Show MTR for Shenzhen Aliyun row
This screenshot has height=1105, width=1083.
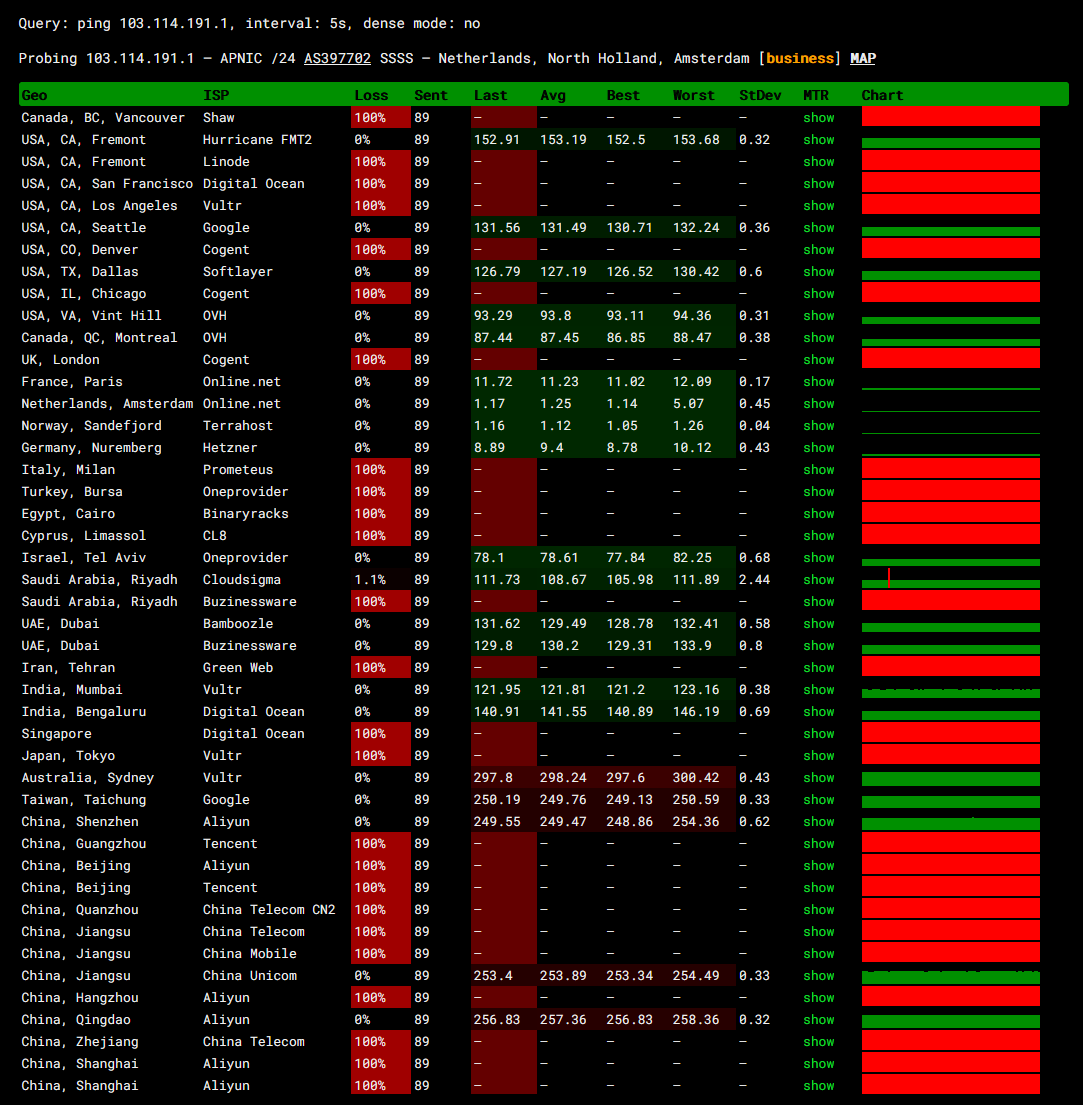[818, 822]
